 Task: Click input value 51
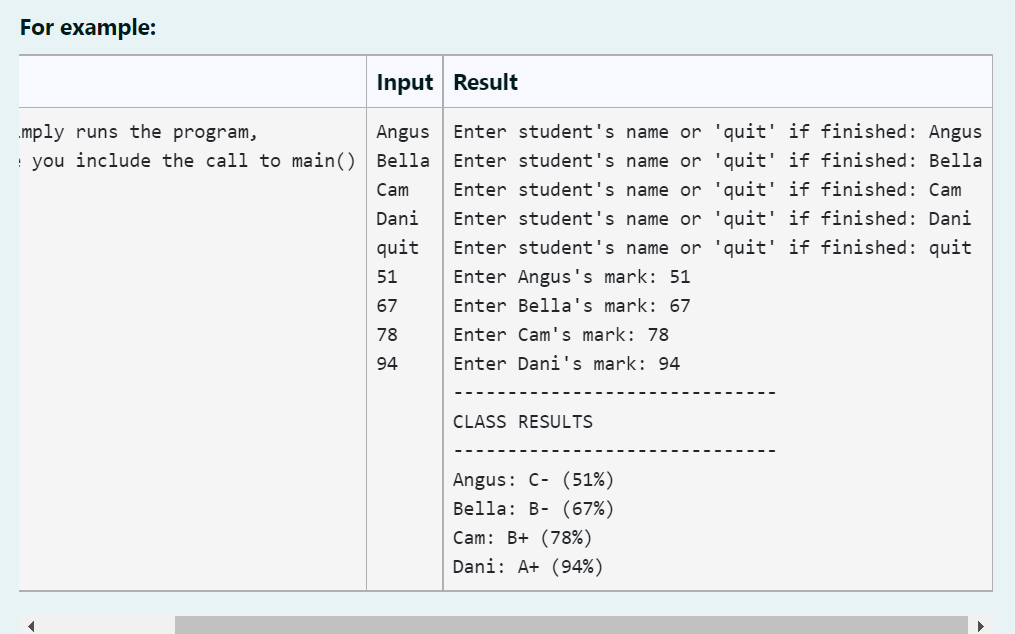click(x=386, y=277)
